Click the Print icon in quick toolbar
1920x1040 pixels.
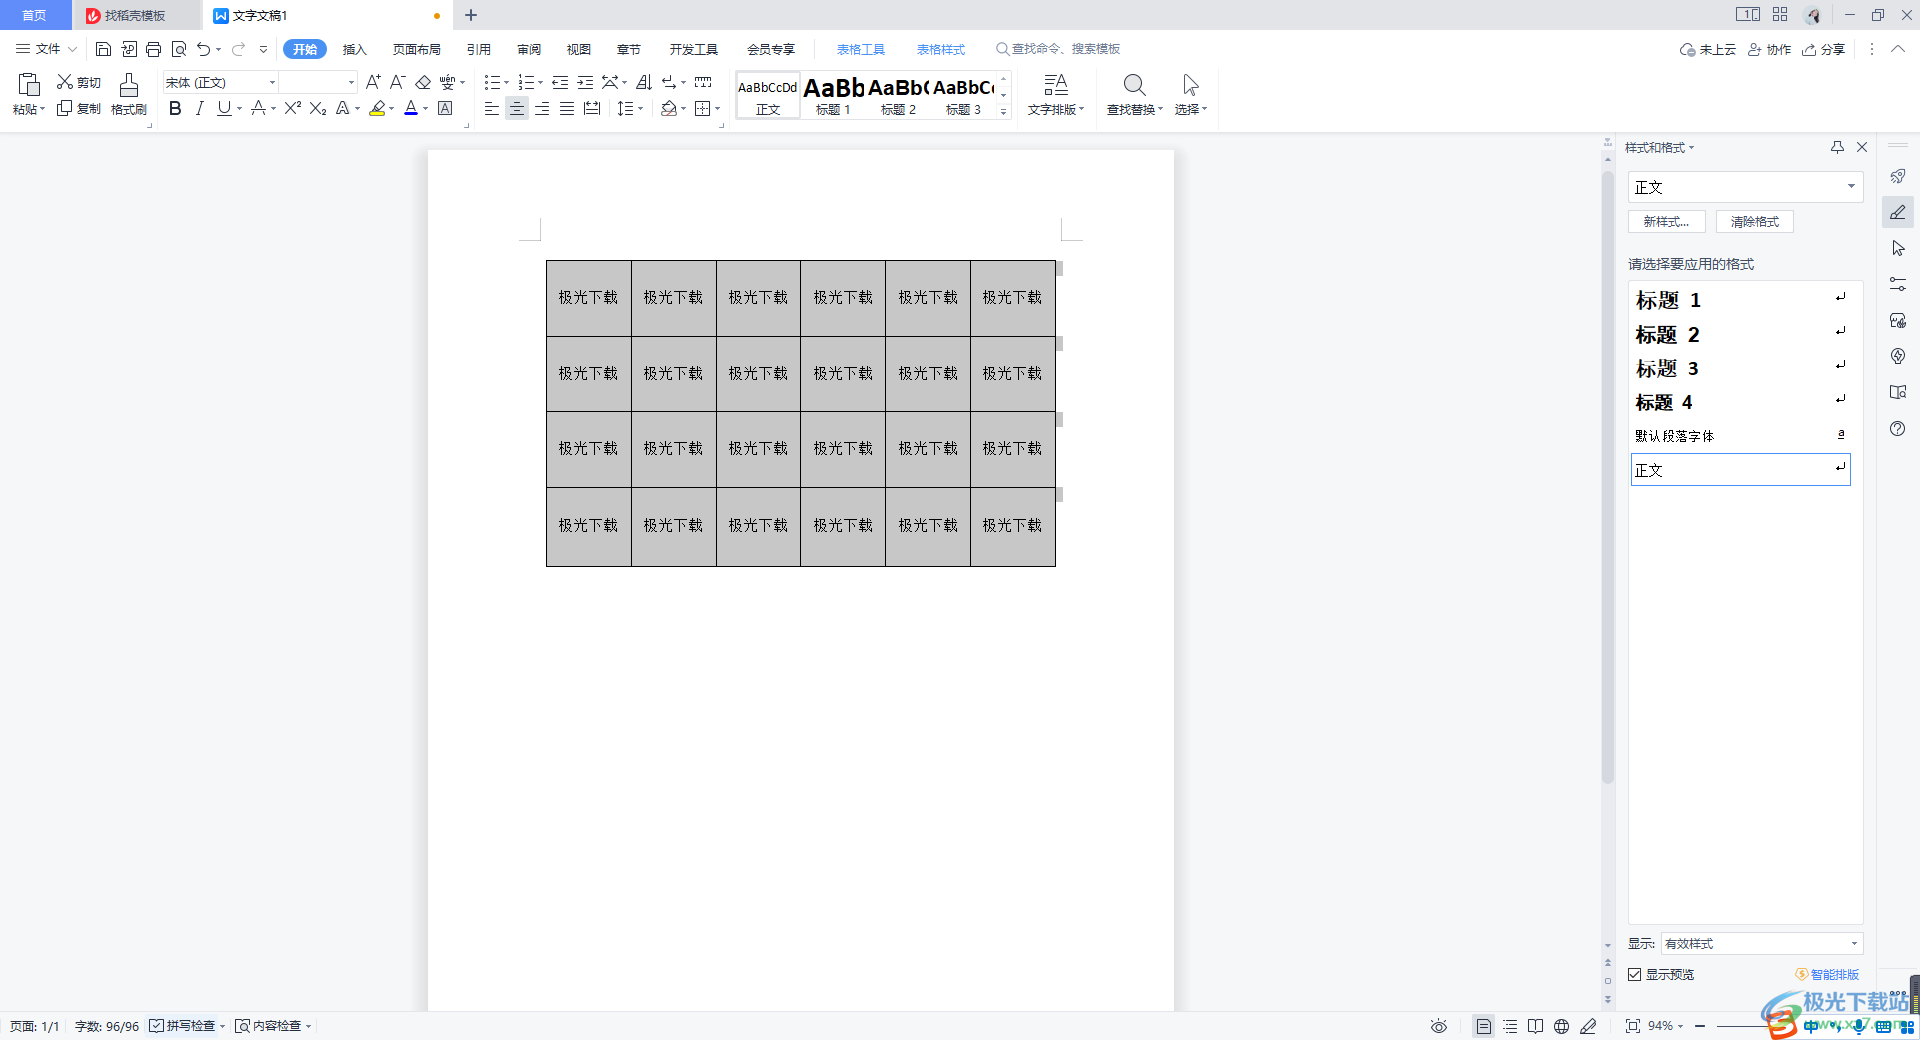tap(153, 49)
